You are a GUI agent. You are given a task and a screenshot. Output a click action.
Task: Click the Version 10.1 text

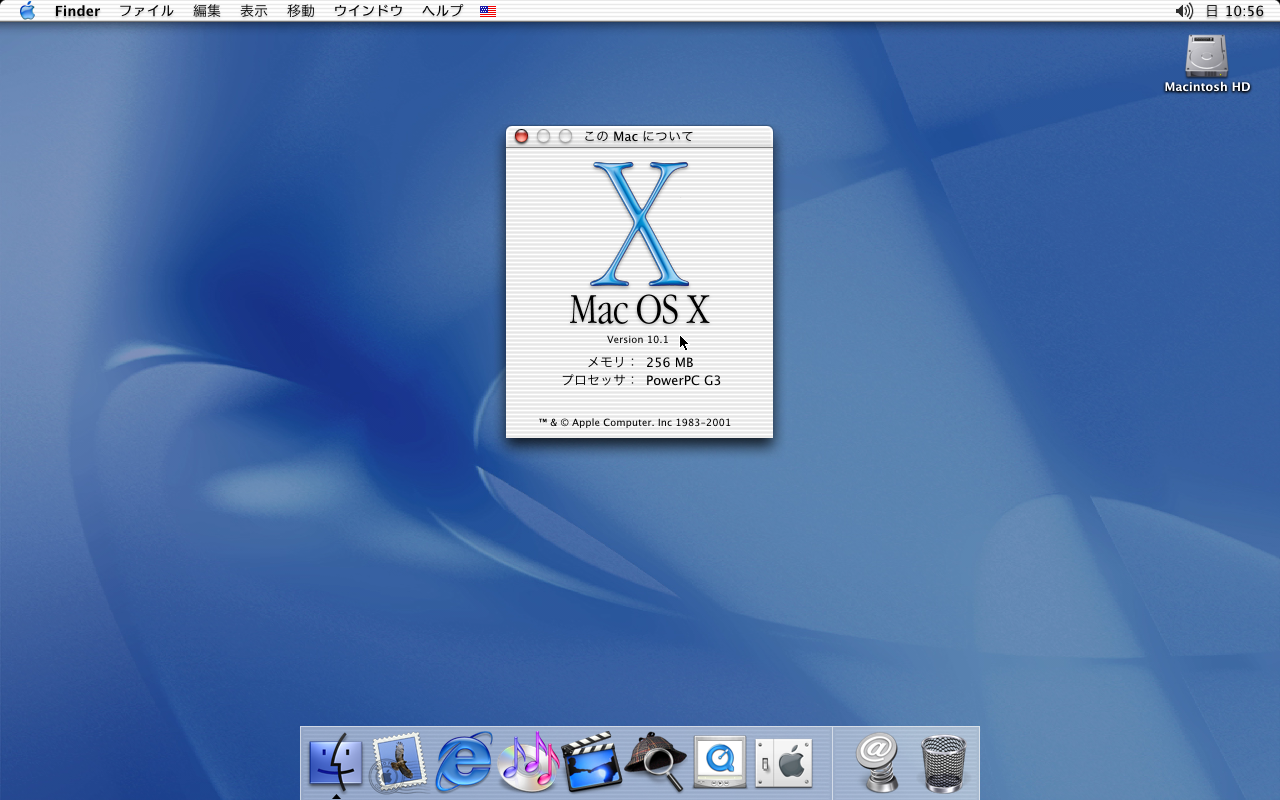click(x=638, y=340)
